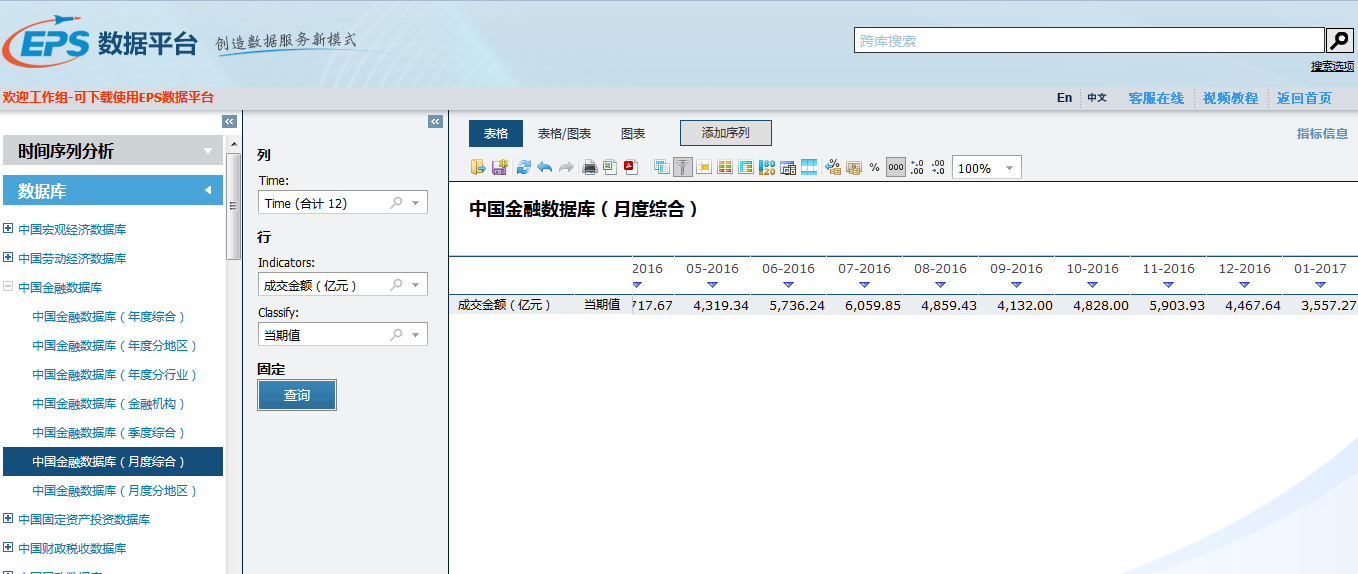Viewport: 1358px width, 574px height.
Task: Click the calculator/currency icon
Action: [x=854, y=168]
